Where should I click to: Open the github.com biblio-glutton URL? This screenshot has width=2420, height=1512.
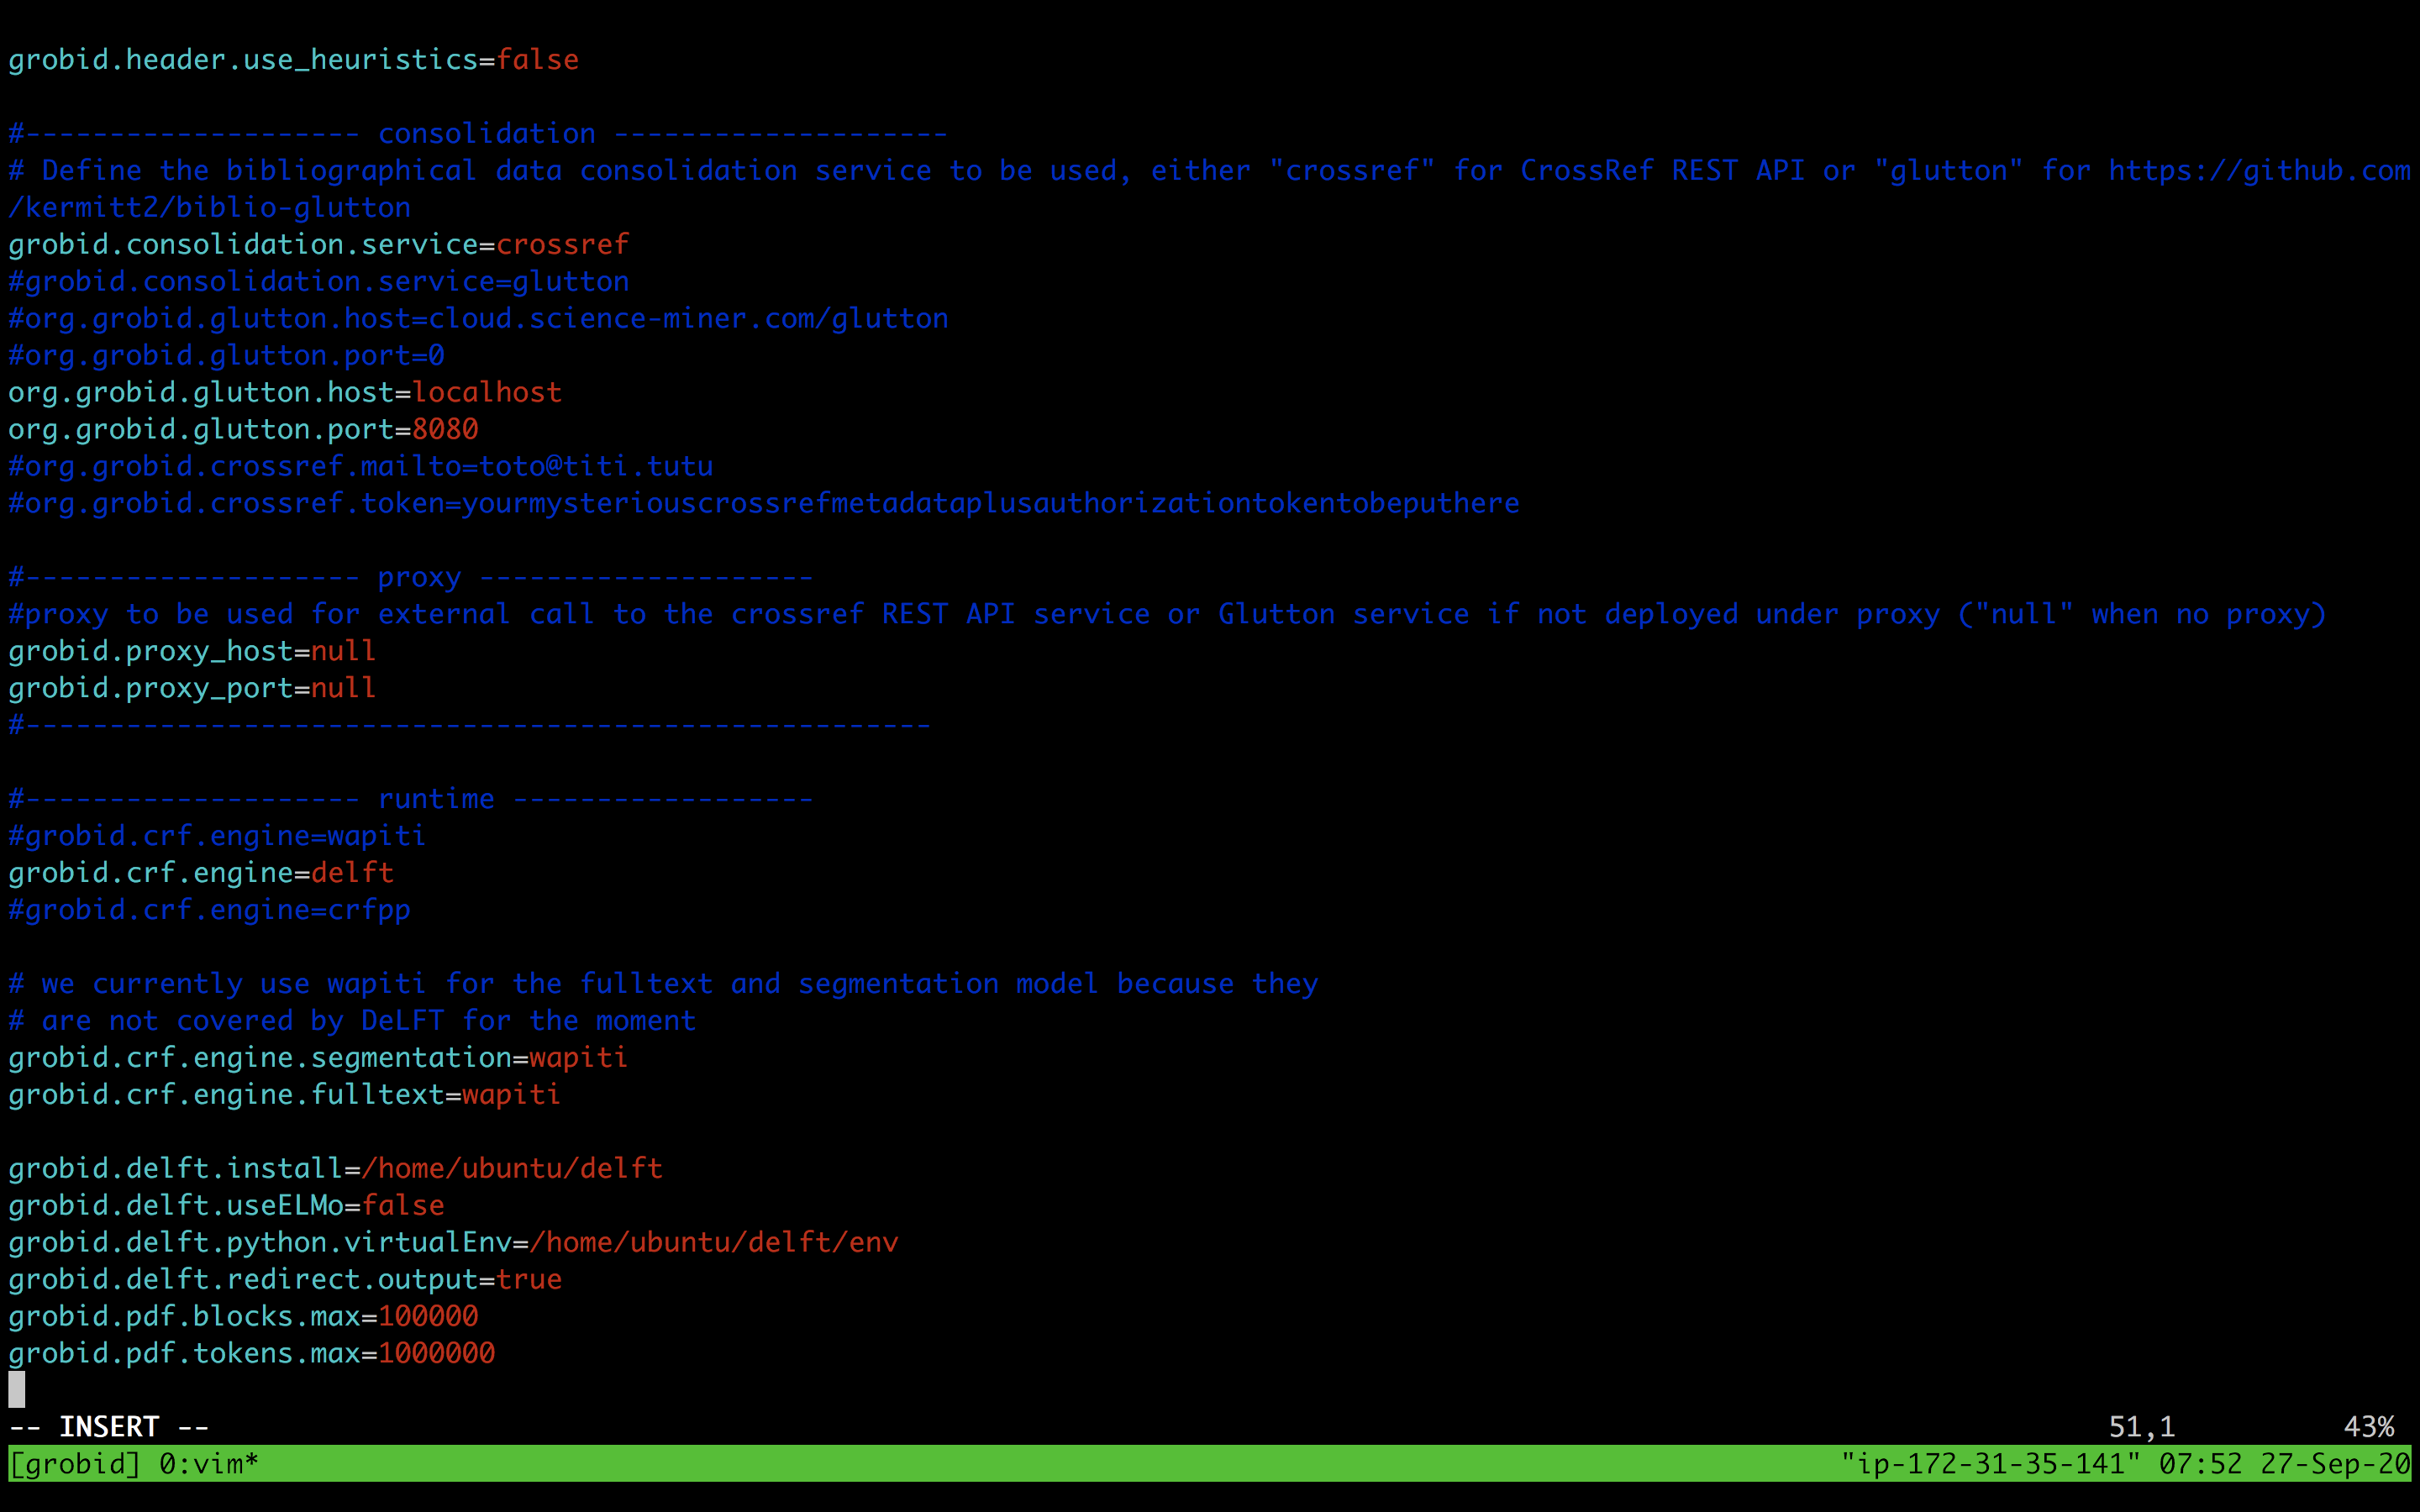point(2260,170)
